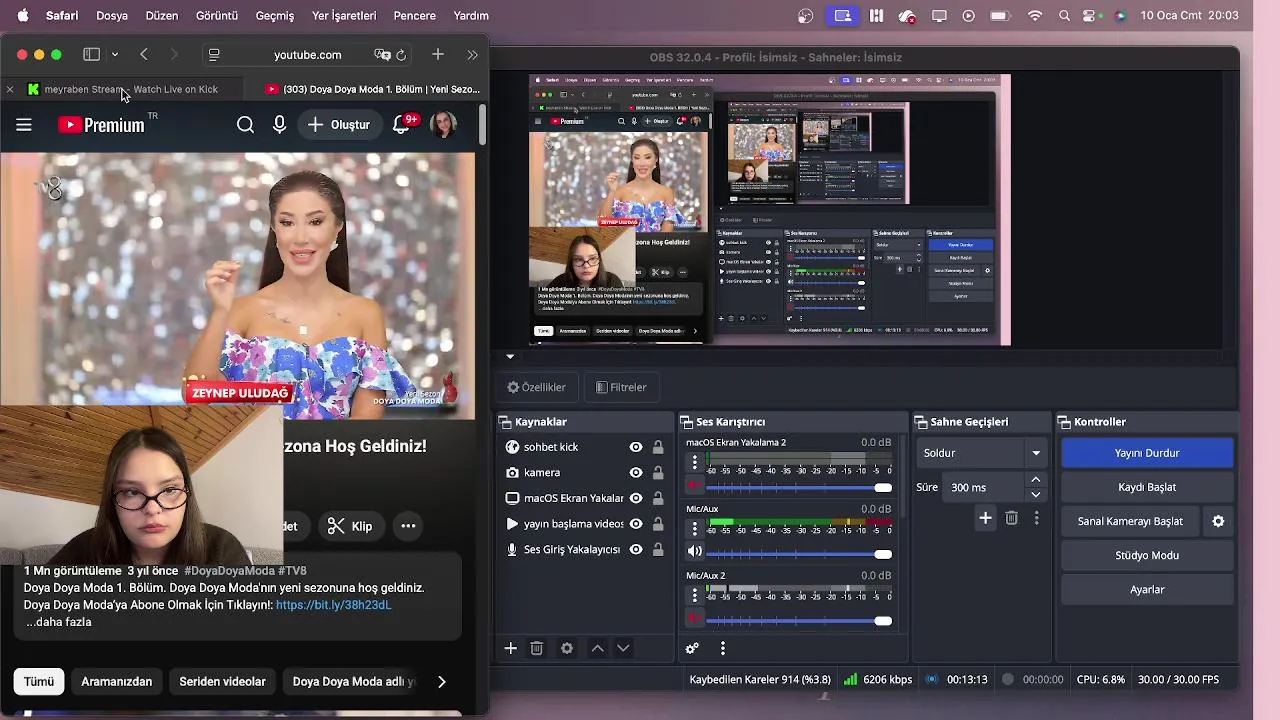Lock the sohbet kick source
This screenshot has width=1280, height=720.
[658, 447]
